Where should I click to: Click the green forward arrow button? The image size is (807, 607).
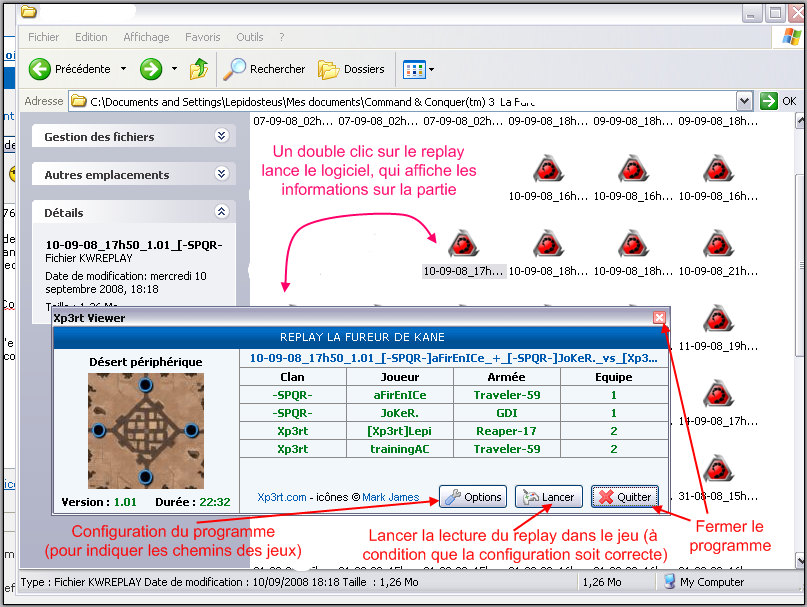pyautogui.click(x=150, y=69)
